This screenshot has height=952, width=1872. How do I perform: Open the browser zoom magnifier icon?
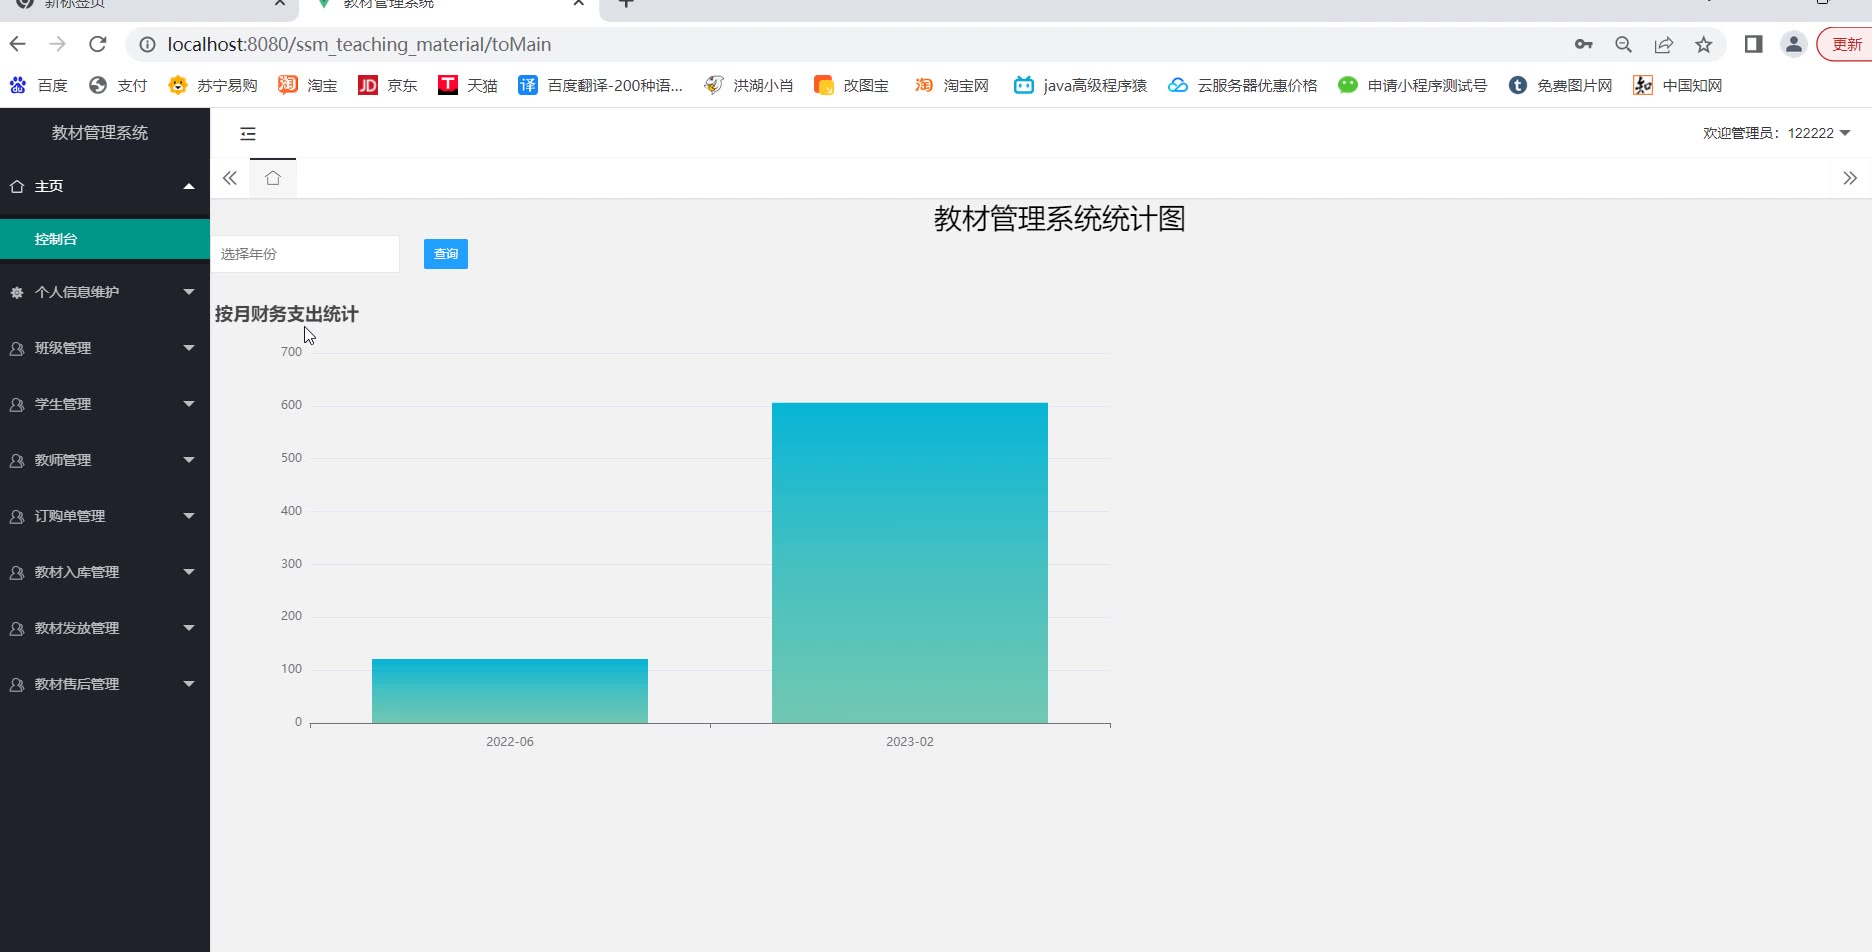point(1623,44)
